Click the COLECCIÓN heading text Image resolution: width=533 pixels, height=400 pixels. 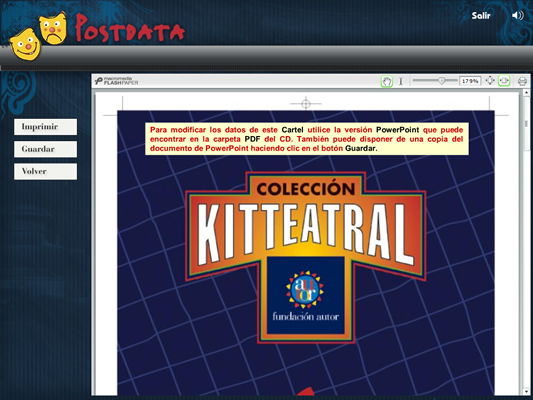(x=306, y=189)
